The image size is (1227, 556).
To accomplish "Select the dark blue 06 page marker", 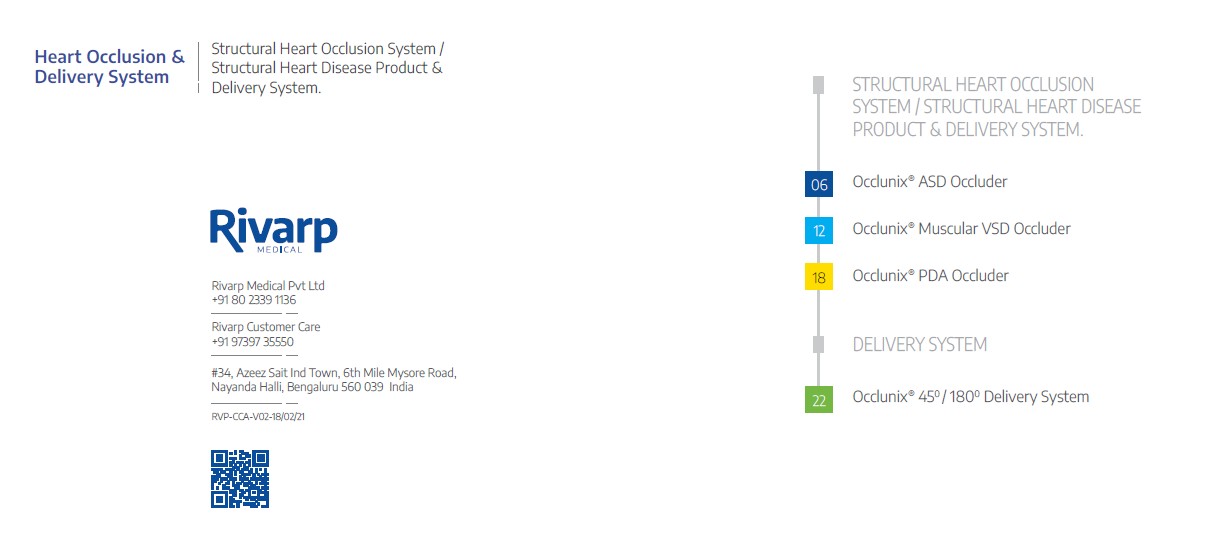I will tap(819, 184).
